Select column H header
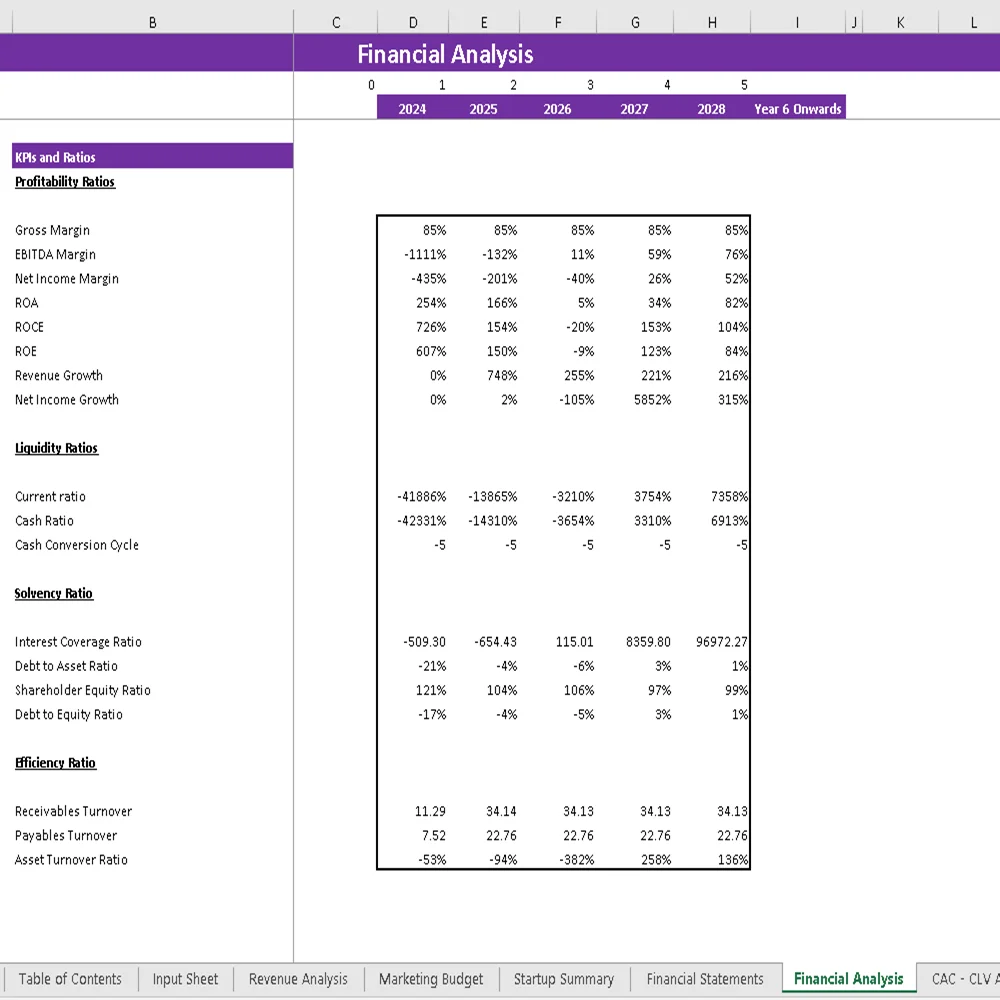1000x1000 pixels. click(x=711, y=20)
